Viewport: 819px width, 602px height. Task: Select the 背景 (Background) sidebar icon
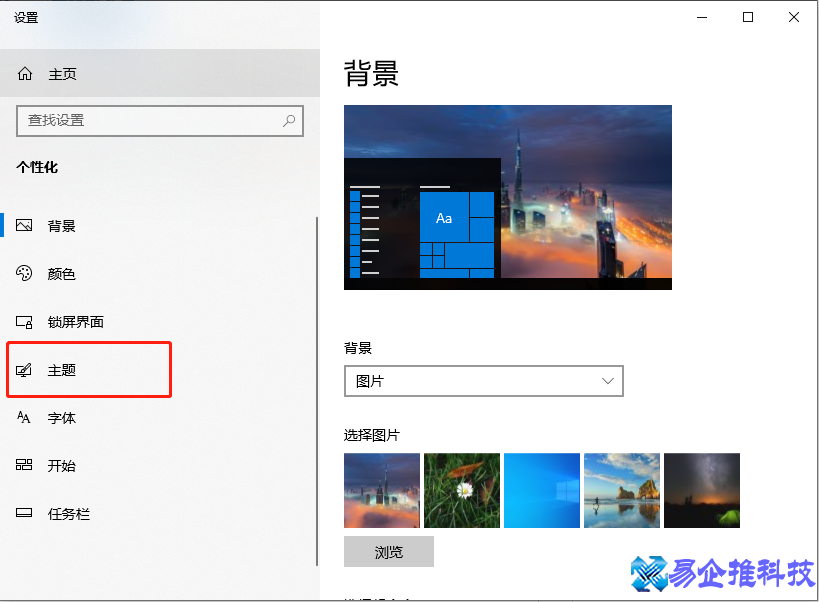click(x=24, y=225)
